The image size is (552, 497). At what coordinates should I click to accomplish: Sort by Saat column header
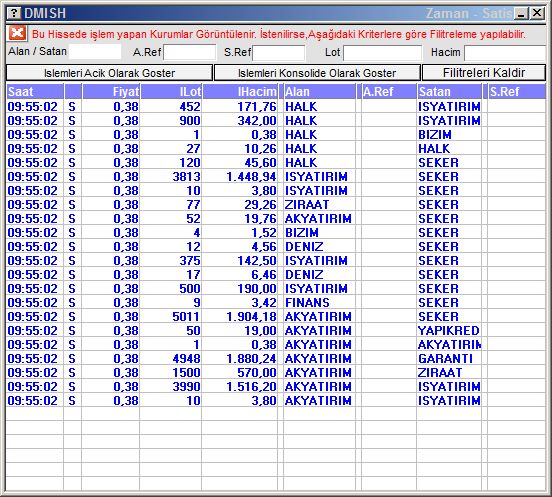click(34, 92)
